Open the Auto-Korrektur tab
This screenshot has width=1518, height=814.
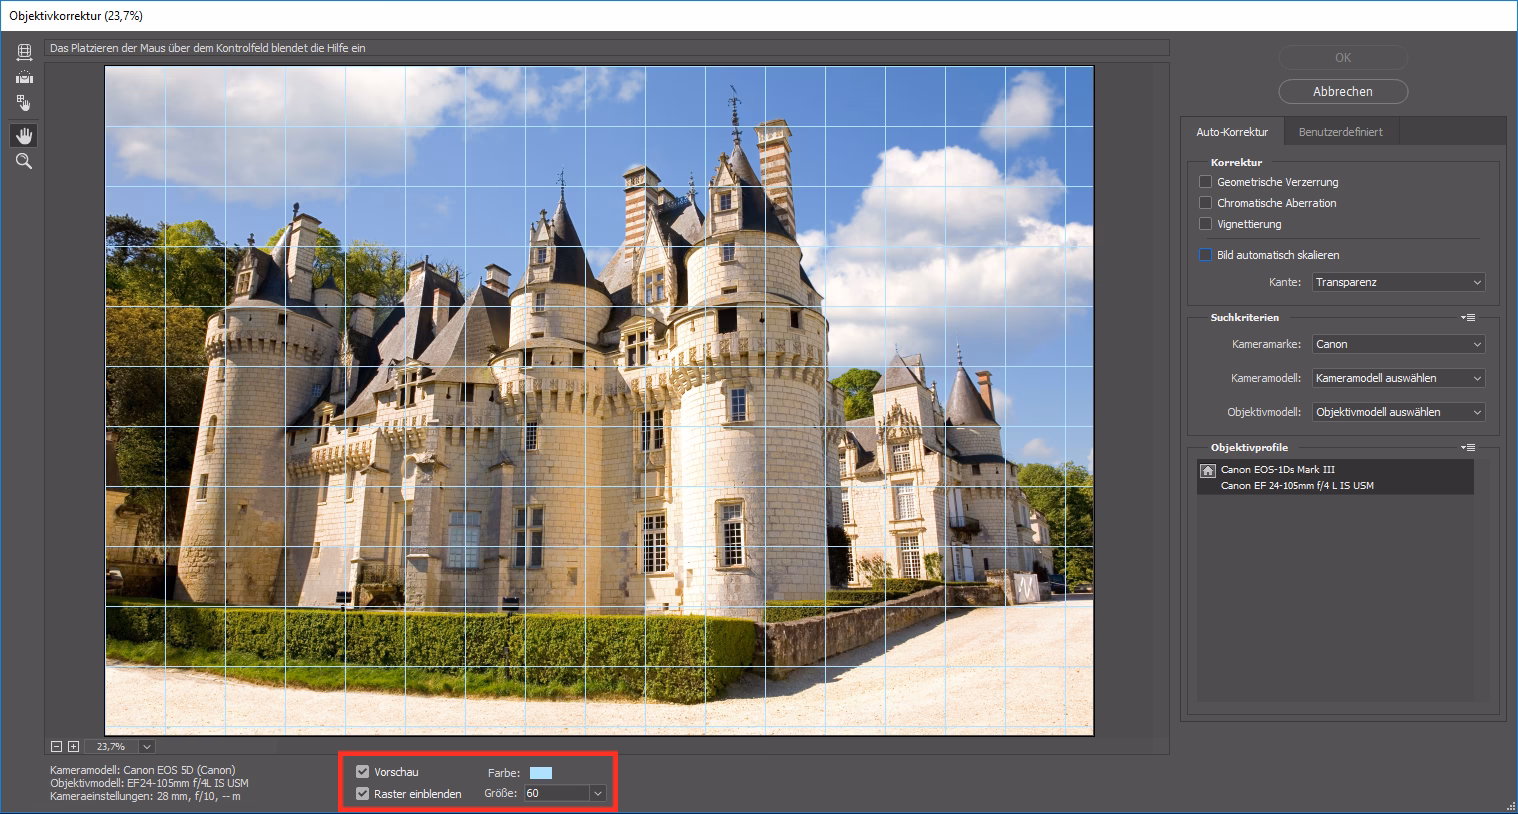tap(1233, 130)
